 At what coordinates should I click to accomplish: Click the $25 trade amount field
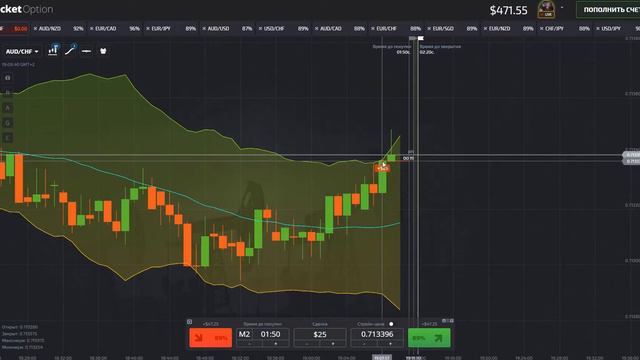click(x=320, y=334)
